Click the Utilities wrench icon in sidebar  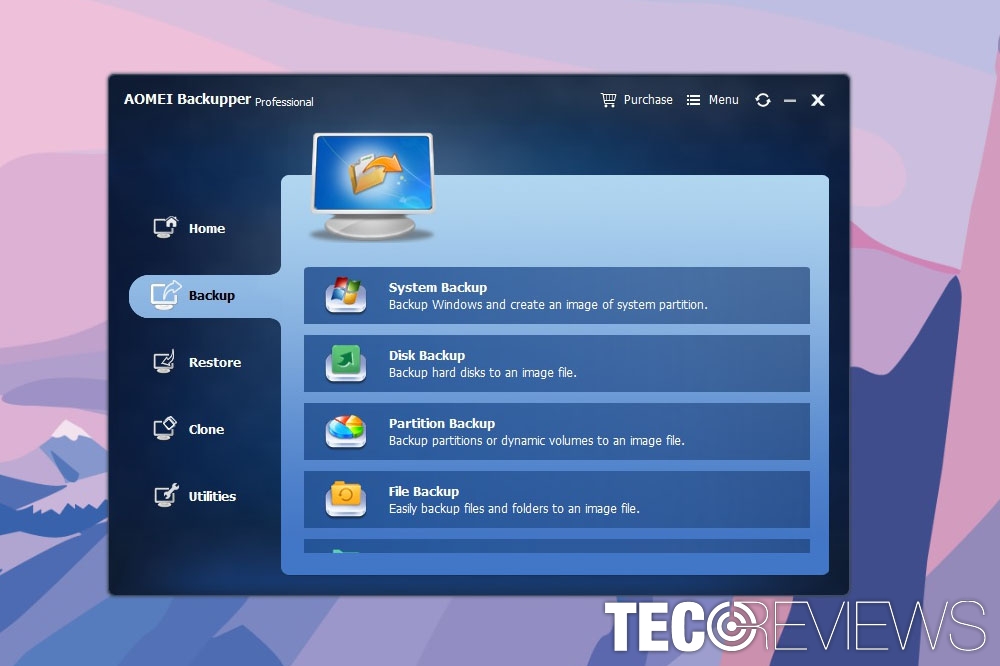tap(166, 495)
